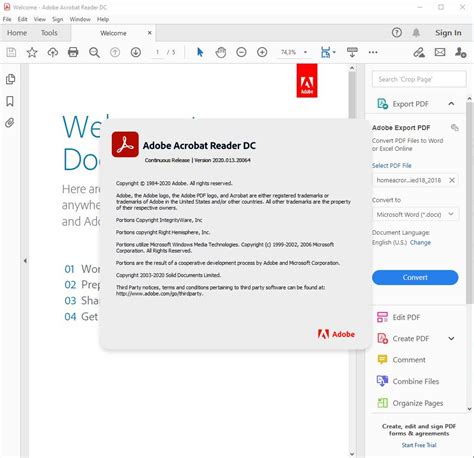
Task: Zoom in with the plus circle icon
Action: click(262, 52)
